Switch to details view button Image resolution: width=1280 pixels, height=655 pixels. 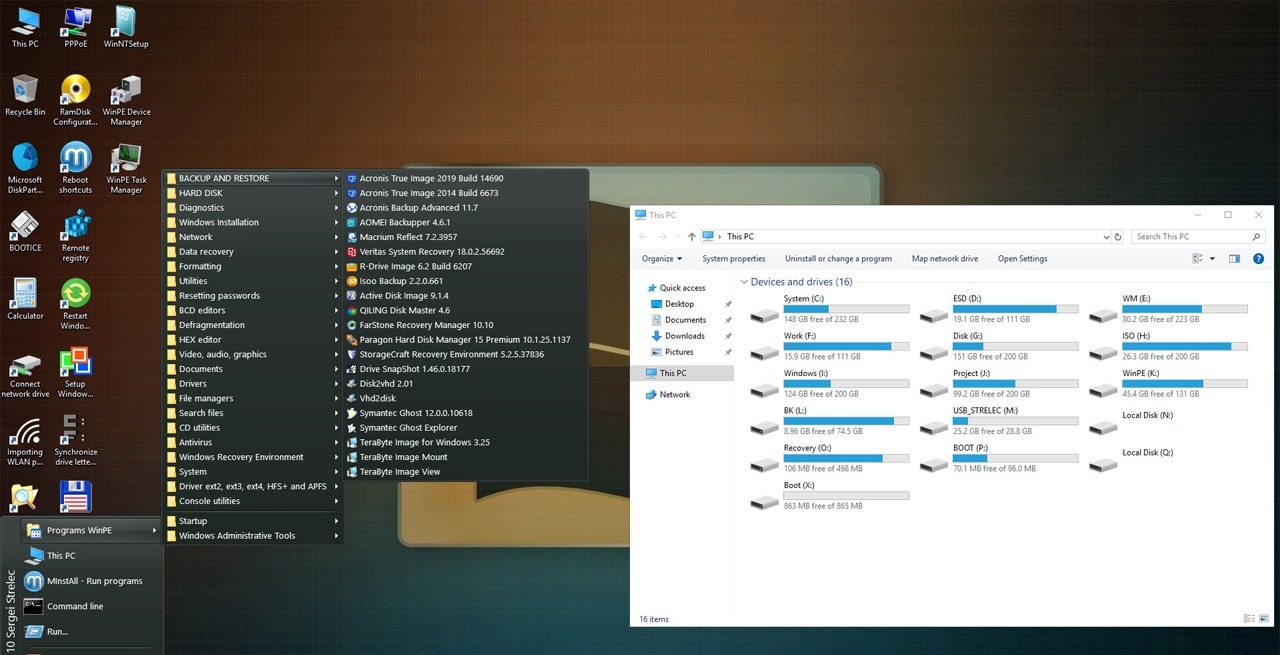[x=1249, y=619]
